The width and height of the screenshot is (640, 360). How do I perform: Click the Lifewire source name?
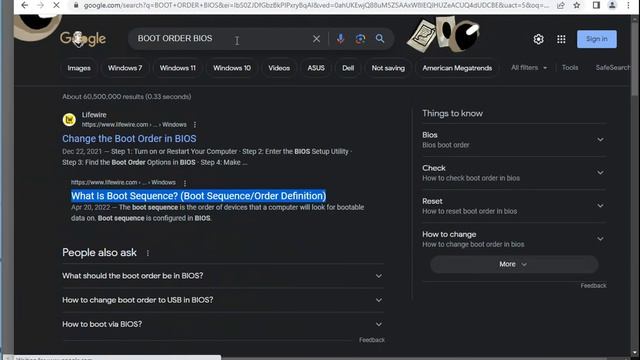coord(94,115)
